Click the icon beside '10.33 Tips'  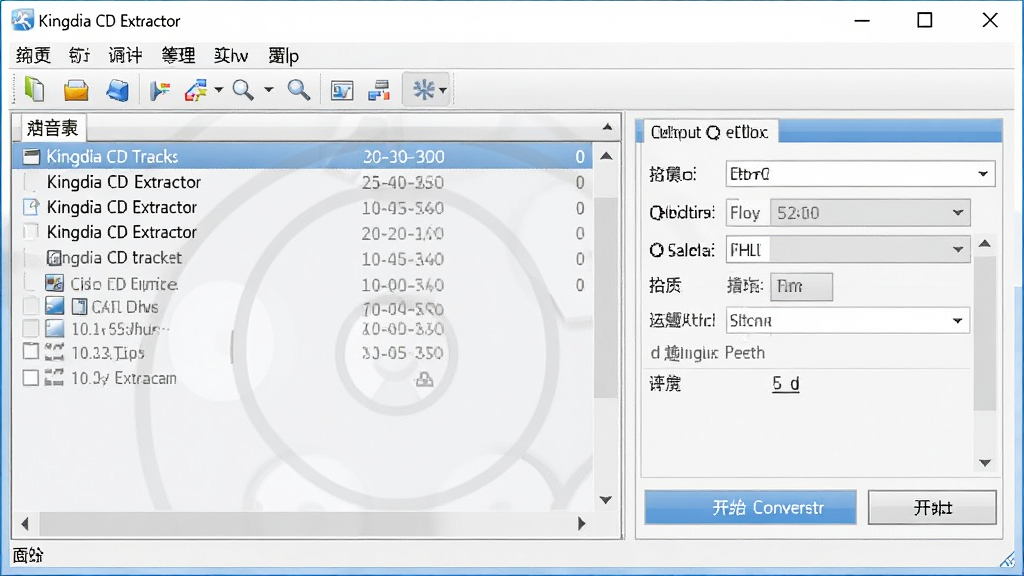point(54,352)
